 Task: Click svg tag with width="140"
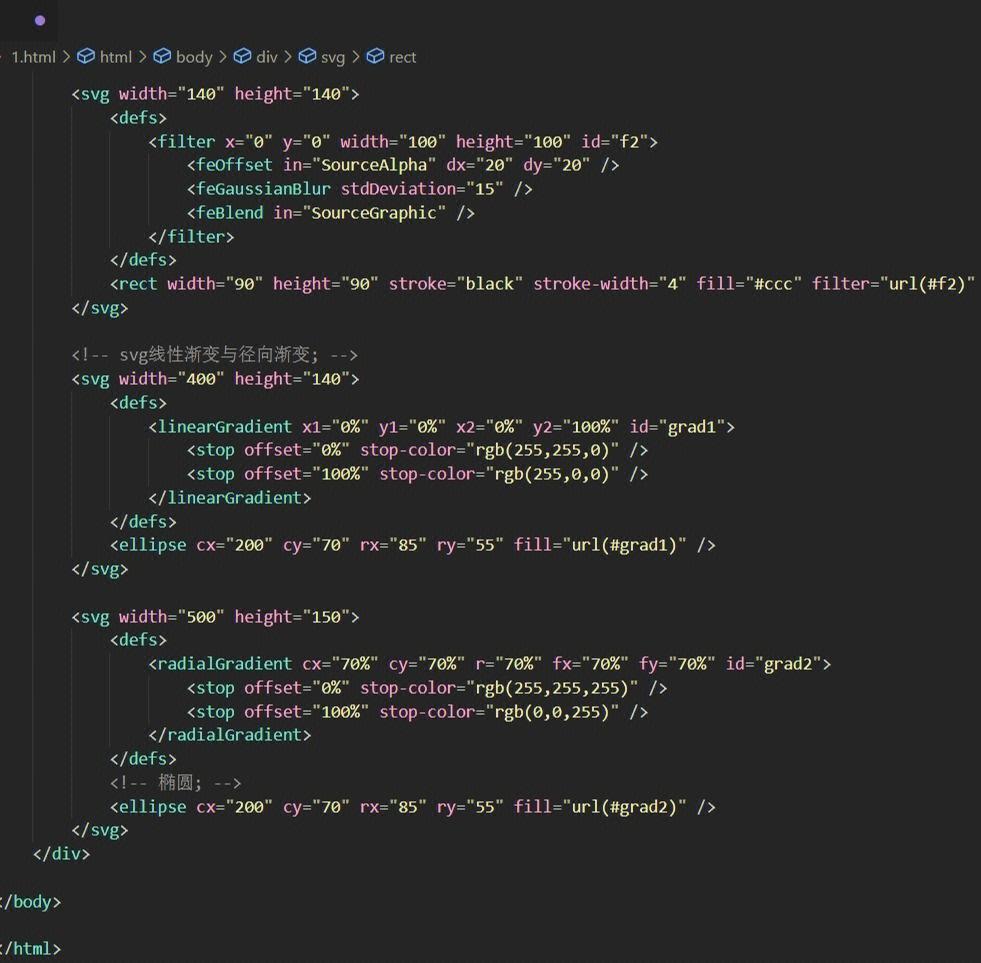pyautogui.click(x=215, y=94)
